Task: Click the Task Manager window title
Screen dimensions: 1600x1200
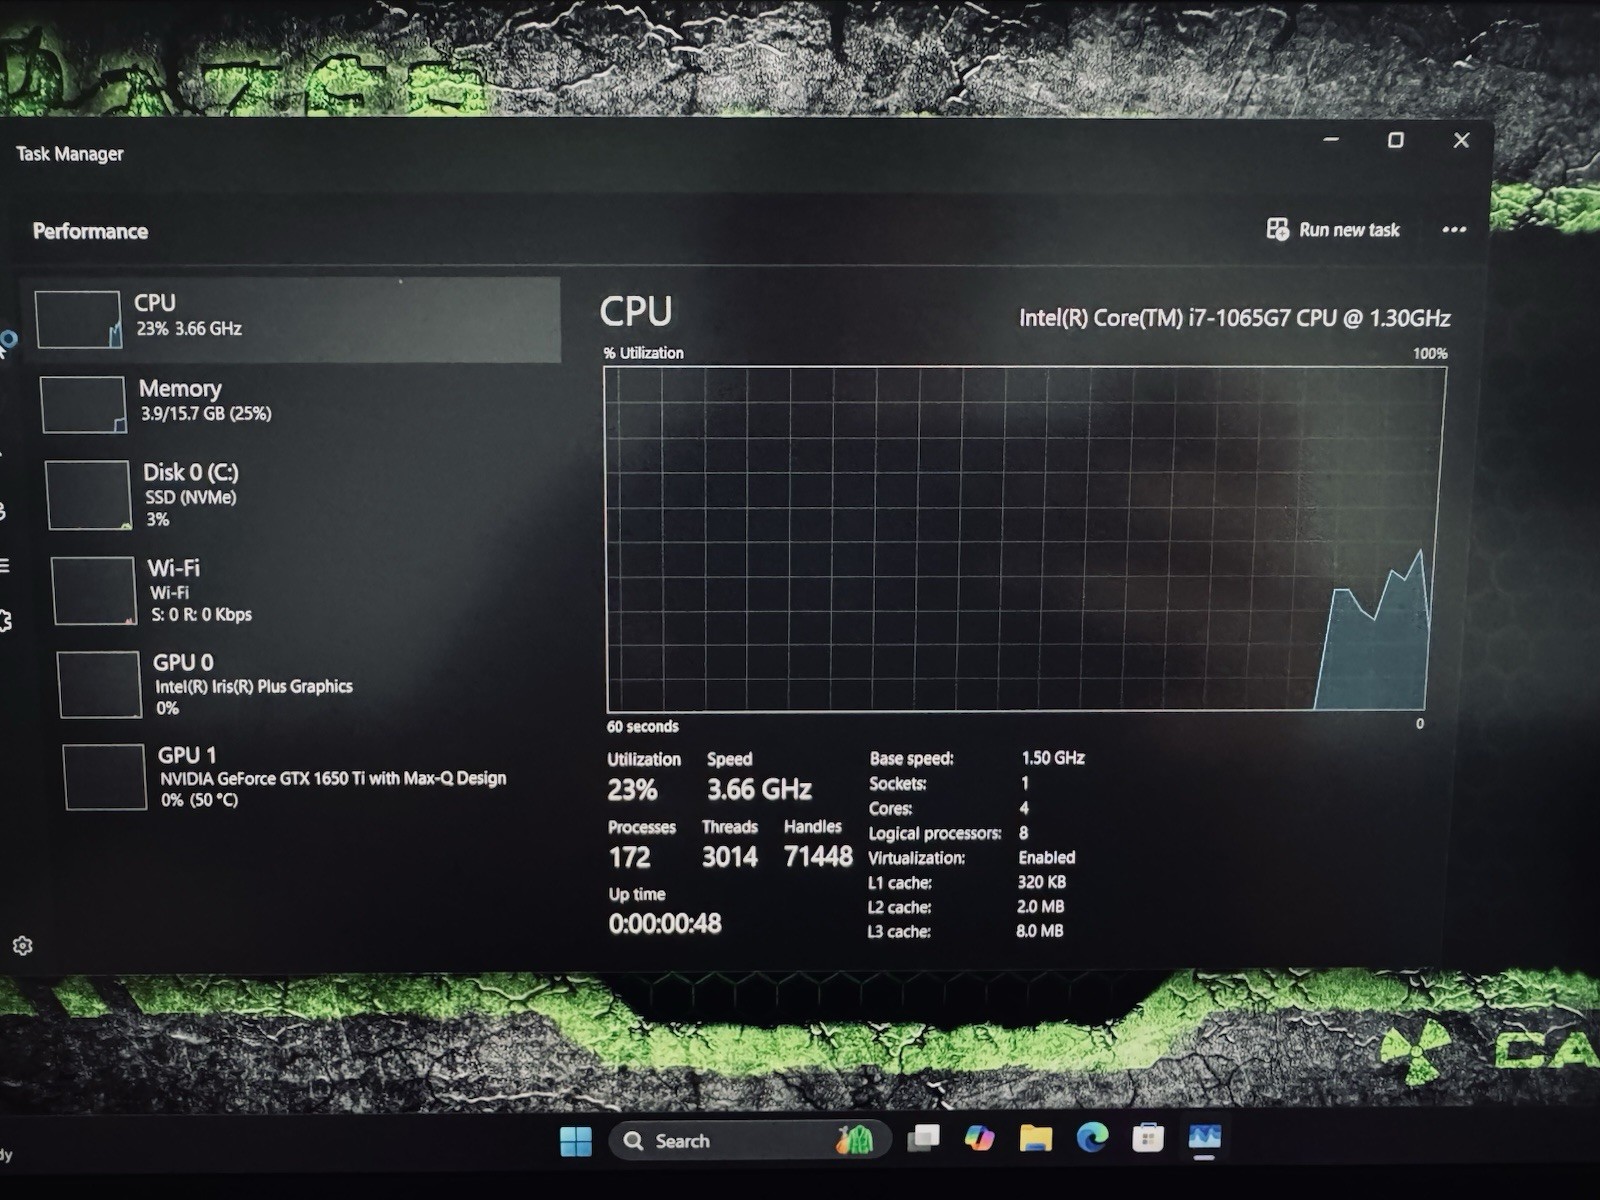Action: (x=70, y=154)
